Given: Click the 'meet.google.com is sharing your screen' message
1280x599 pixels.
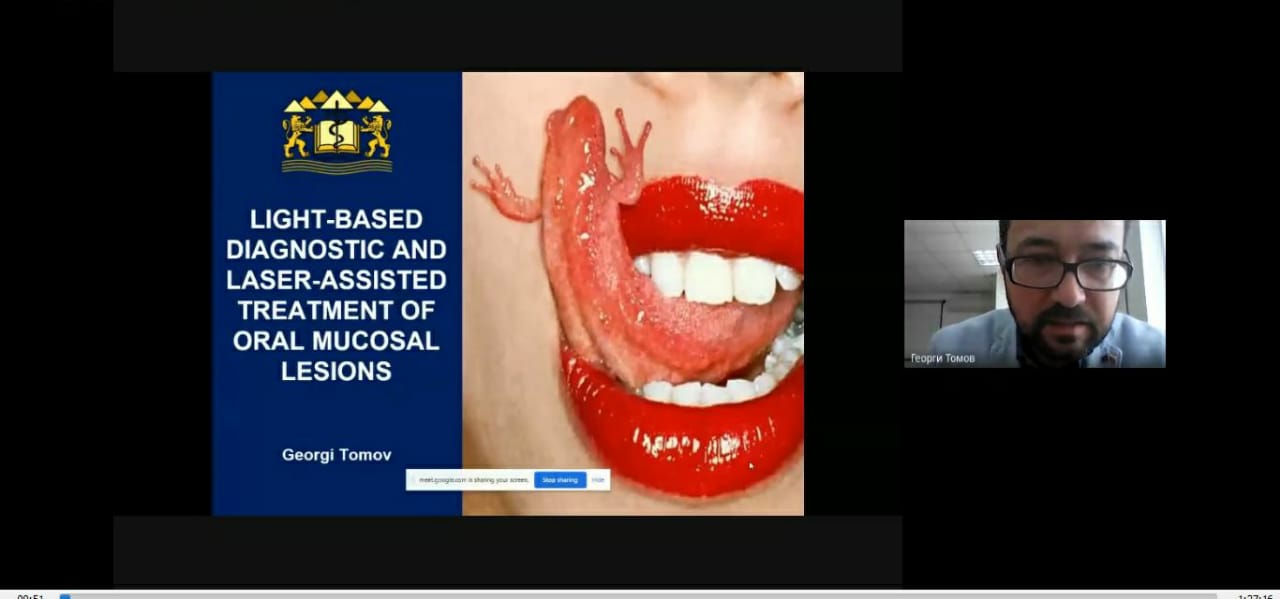Looking at the screenshot, I should point(473,480).
